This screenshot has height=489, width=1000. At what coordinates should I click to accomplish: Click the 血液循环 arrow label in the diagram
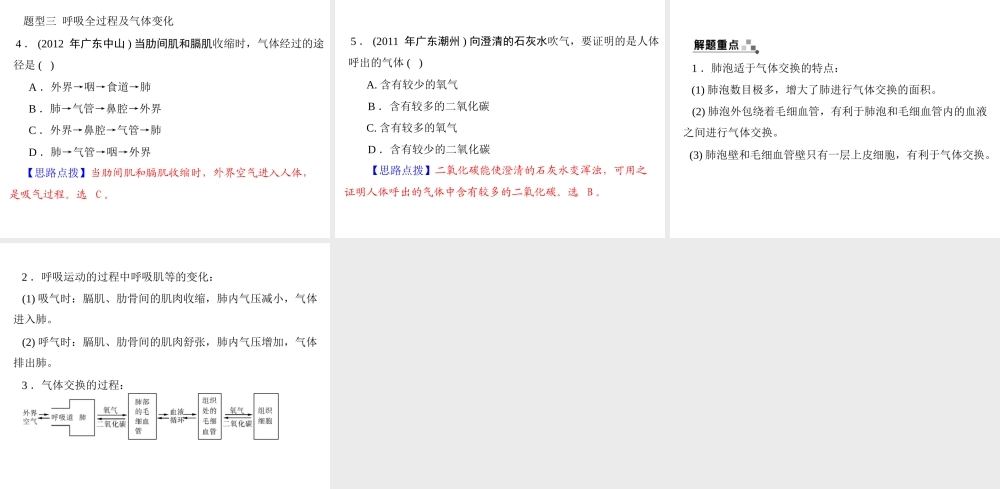(x=177, y=416)
